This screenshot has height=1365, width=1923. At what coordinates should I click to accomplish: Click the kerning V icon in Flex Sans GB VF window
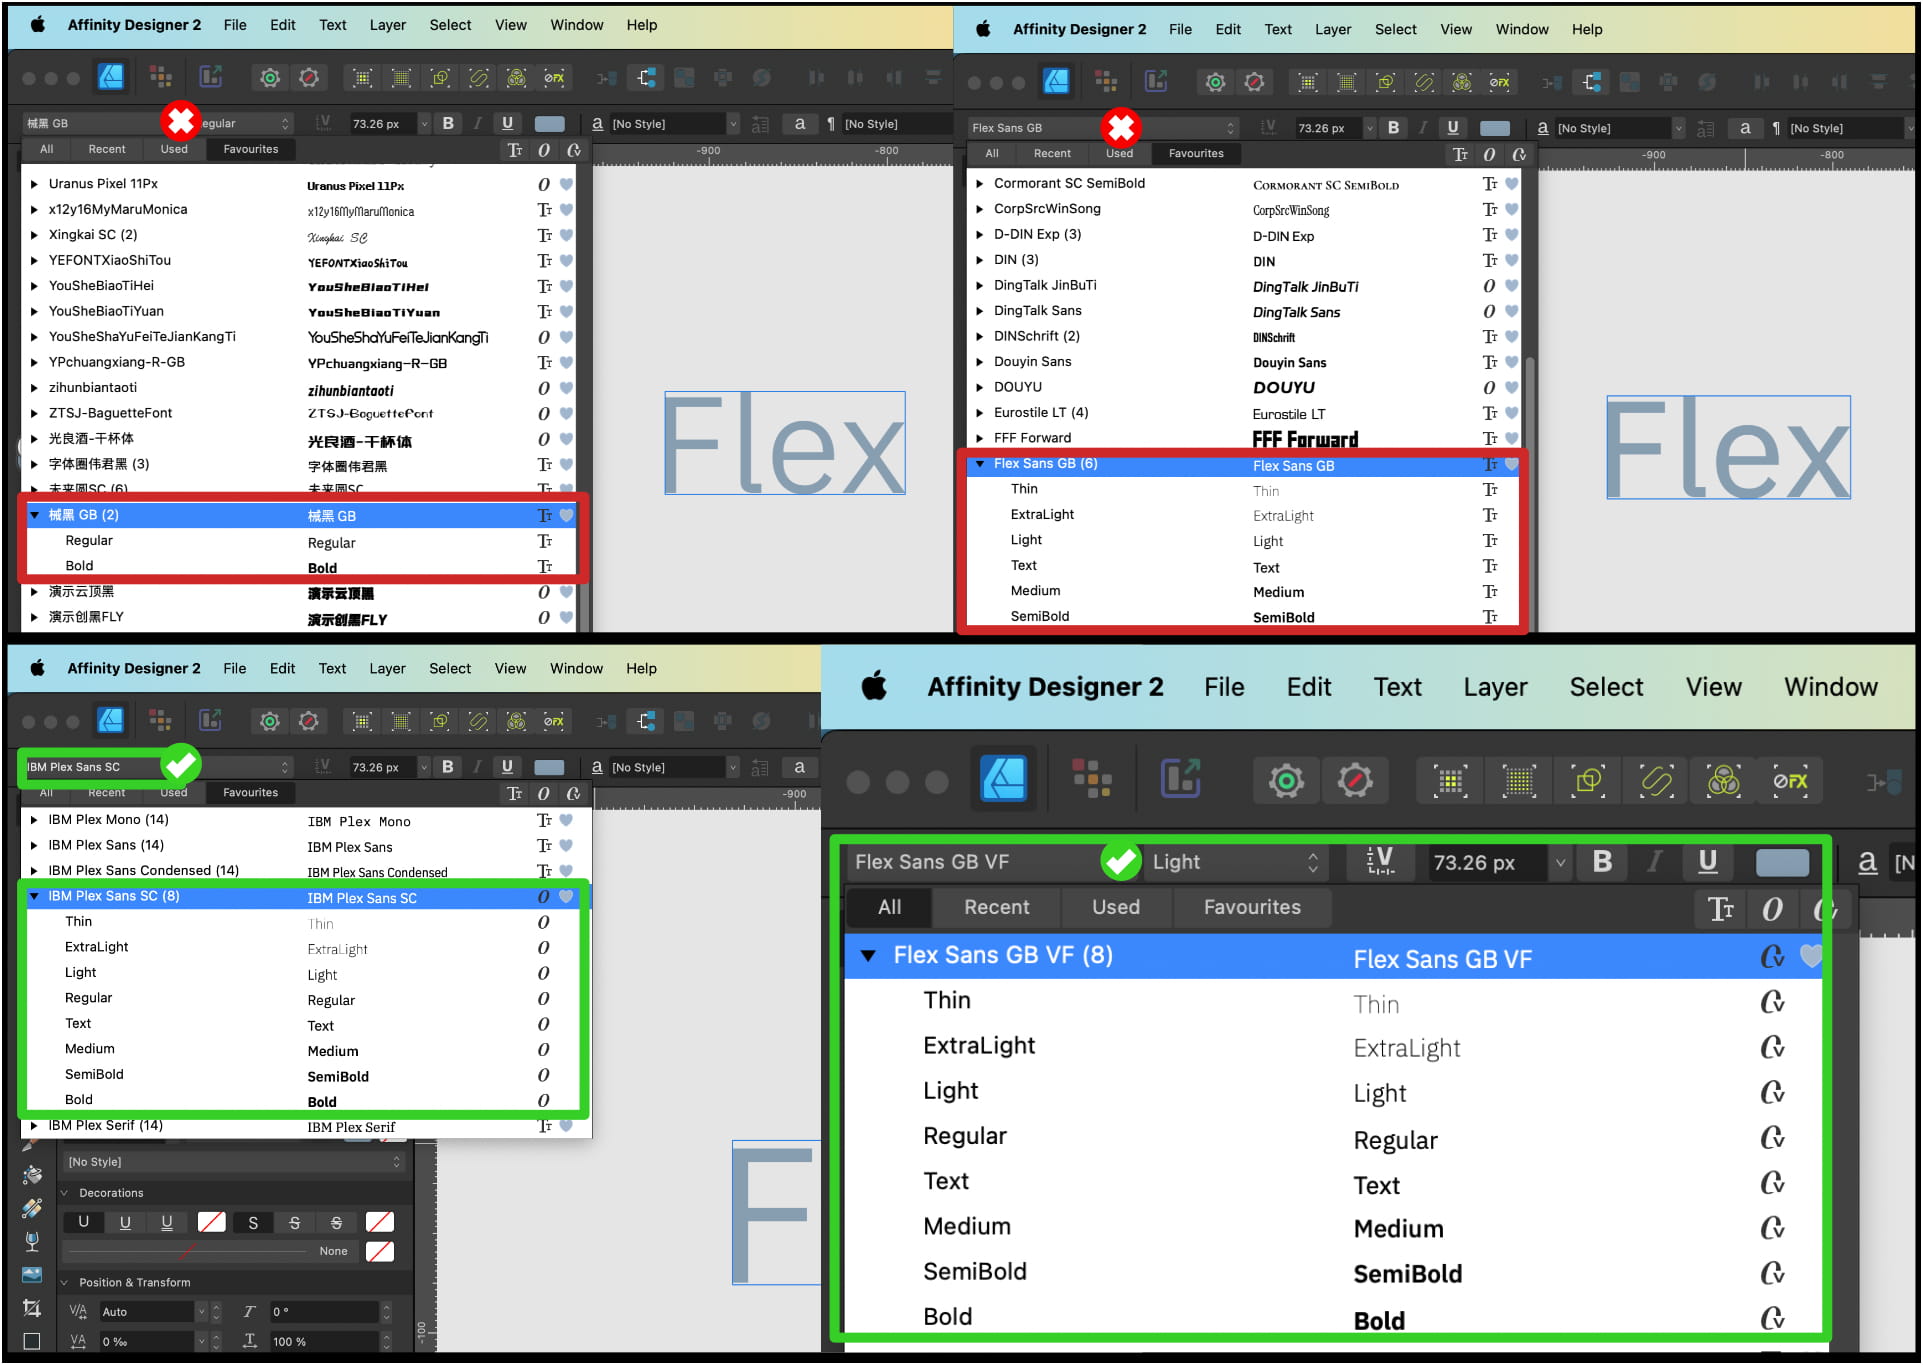tap(1380, 861)
